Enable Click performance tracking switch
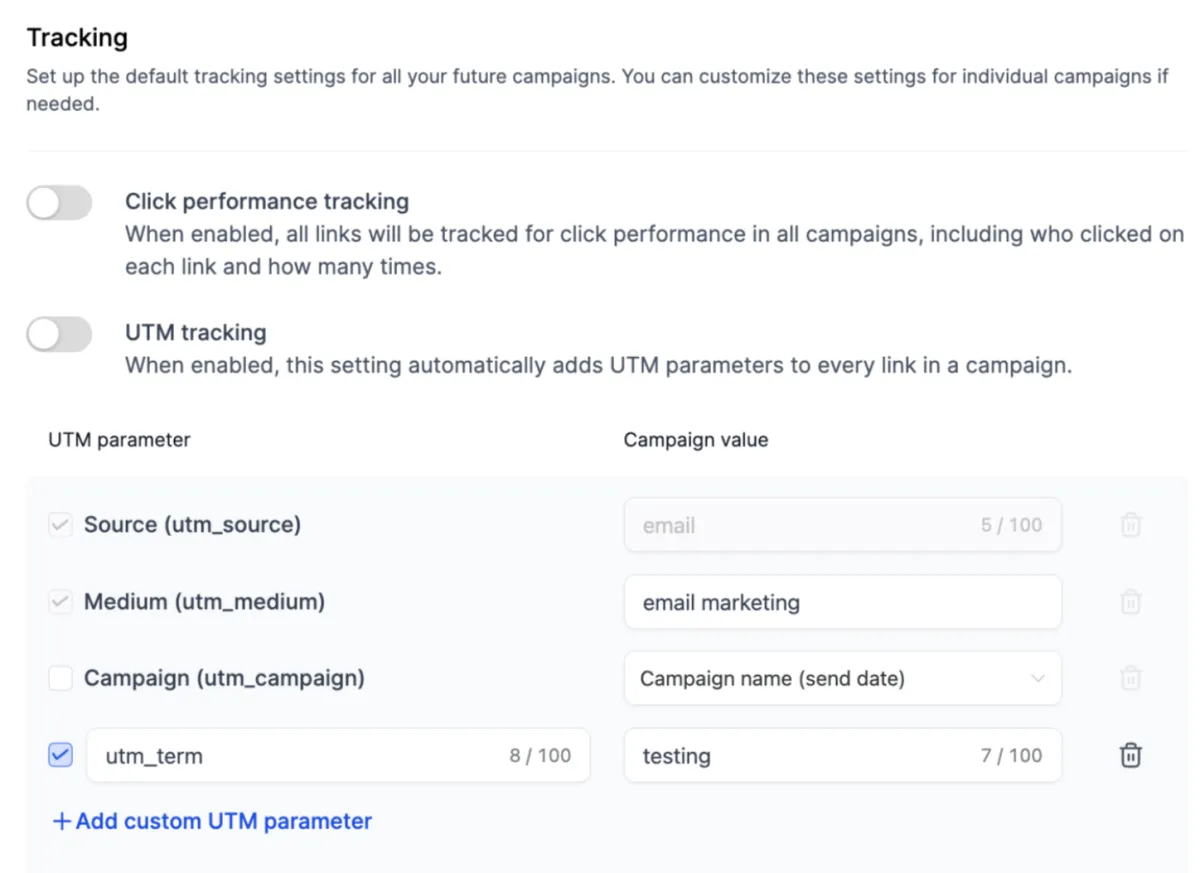The width and height of the screenshot is (1200, 873). click(59, 203)
